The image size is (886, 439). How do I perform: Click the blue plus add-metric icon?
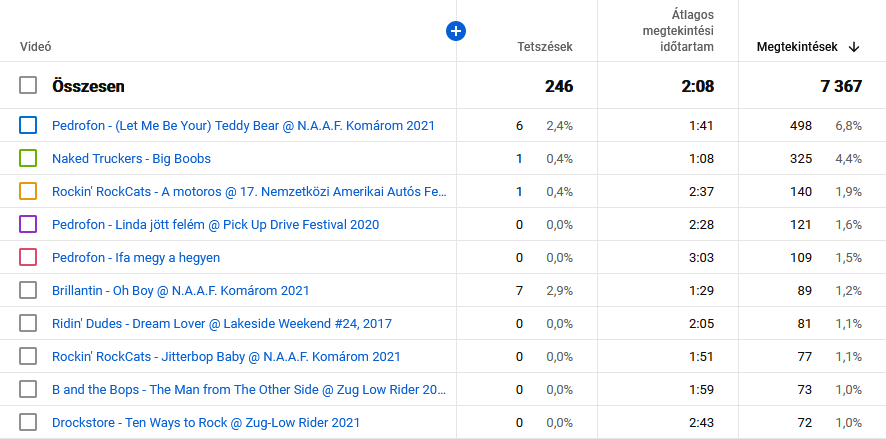(x=455, y=32)
